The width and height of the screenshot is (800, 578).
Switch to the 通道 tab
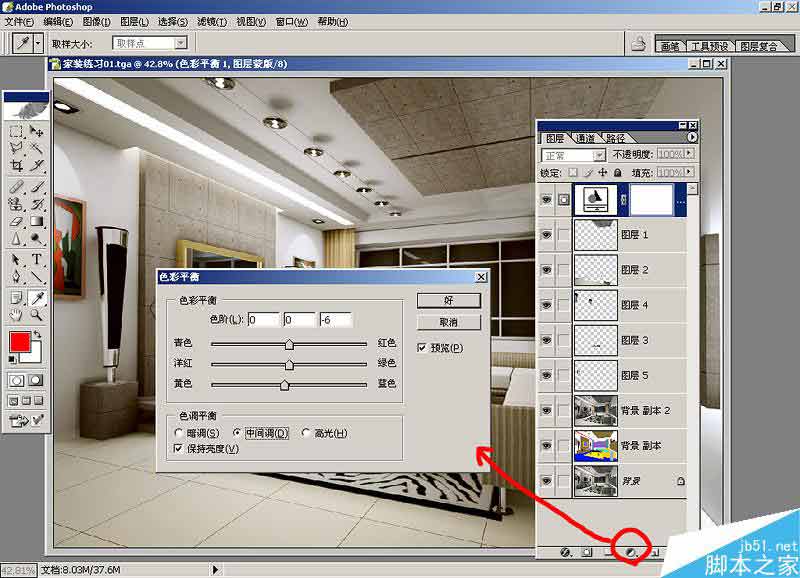[x=585, y=138]
